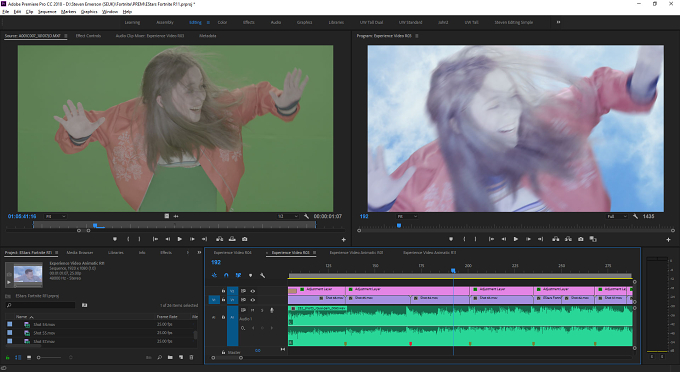Image resolution: width=680 pixels, height=372 pixels.
Task: Open the Program monitor button editor
Action: pos(668,239)
